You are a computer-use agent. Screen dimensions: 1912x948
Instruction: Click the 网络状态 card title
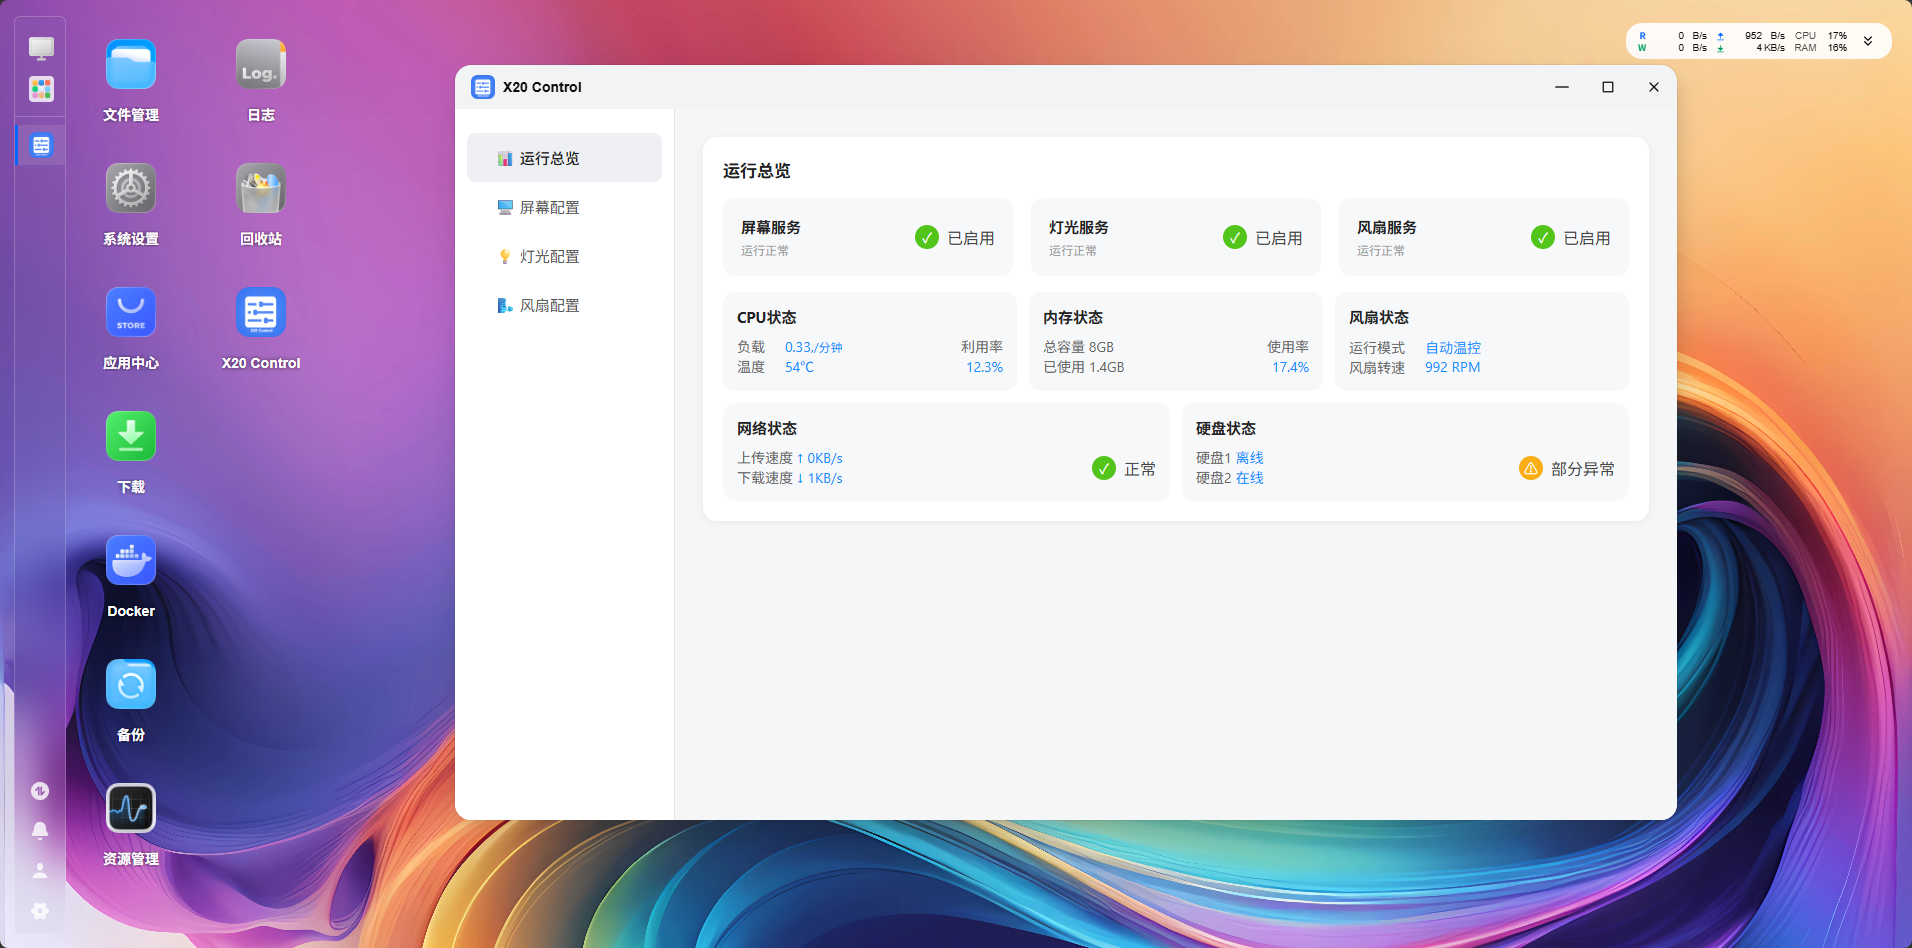tap(767, 429)
